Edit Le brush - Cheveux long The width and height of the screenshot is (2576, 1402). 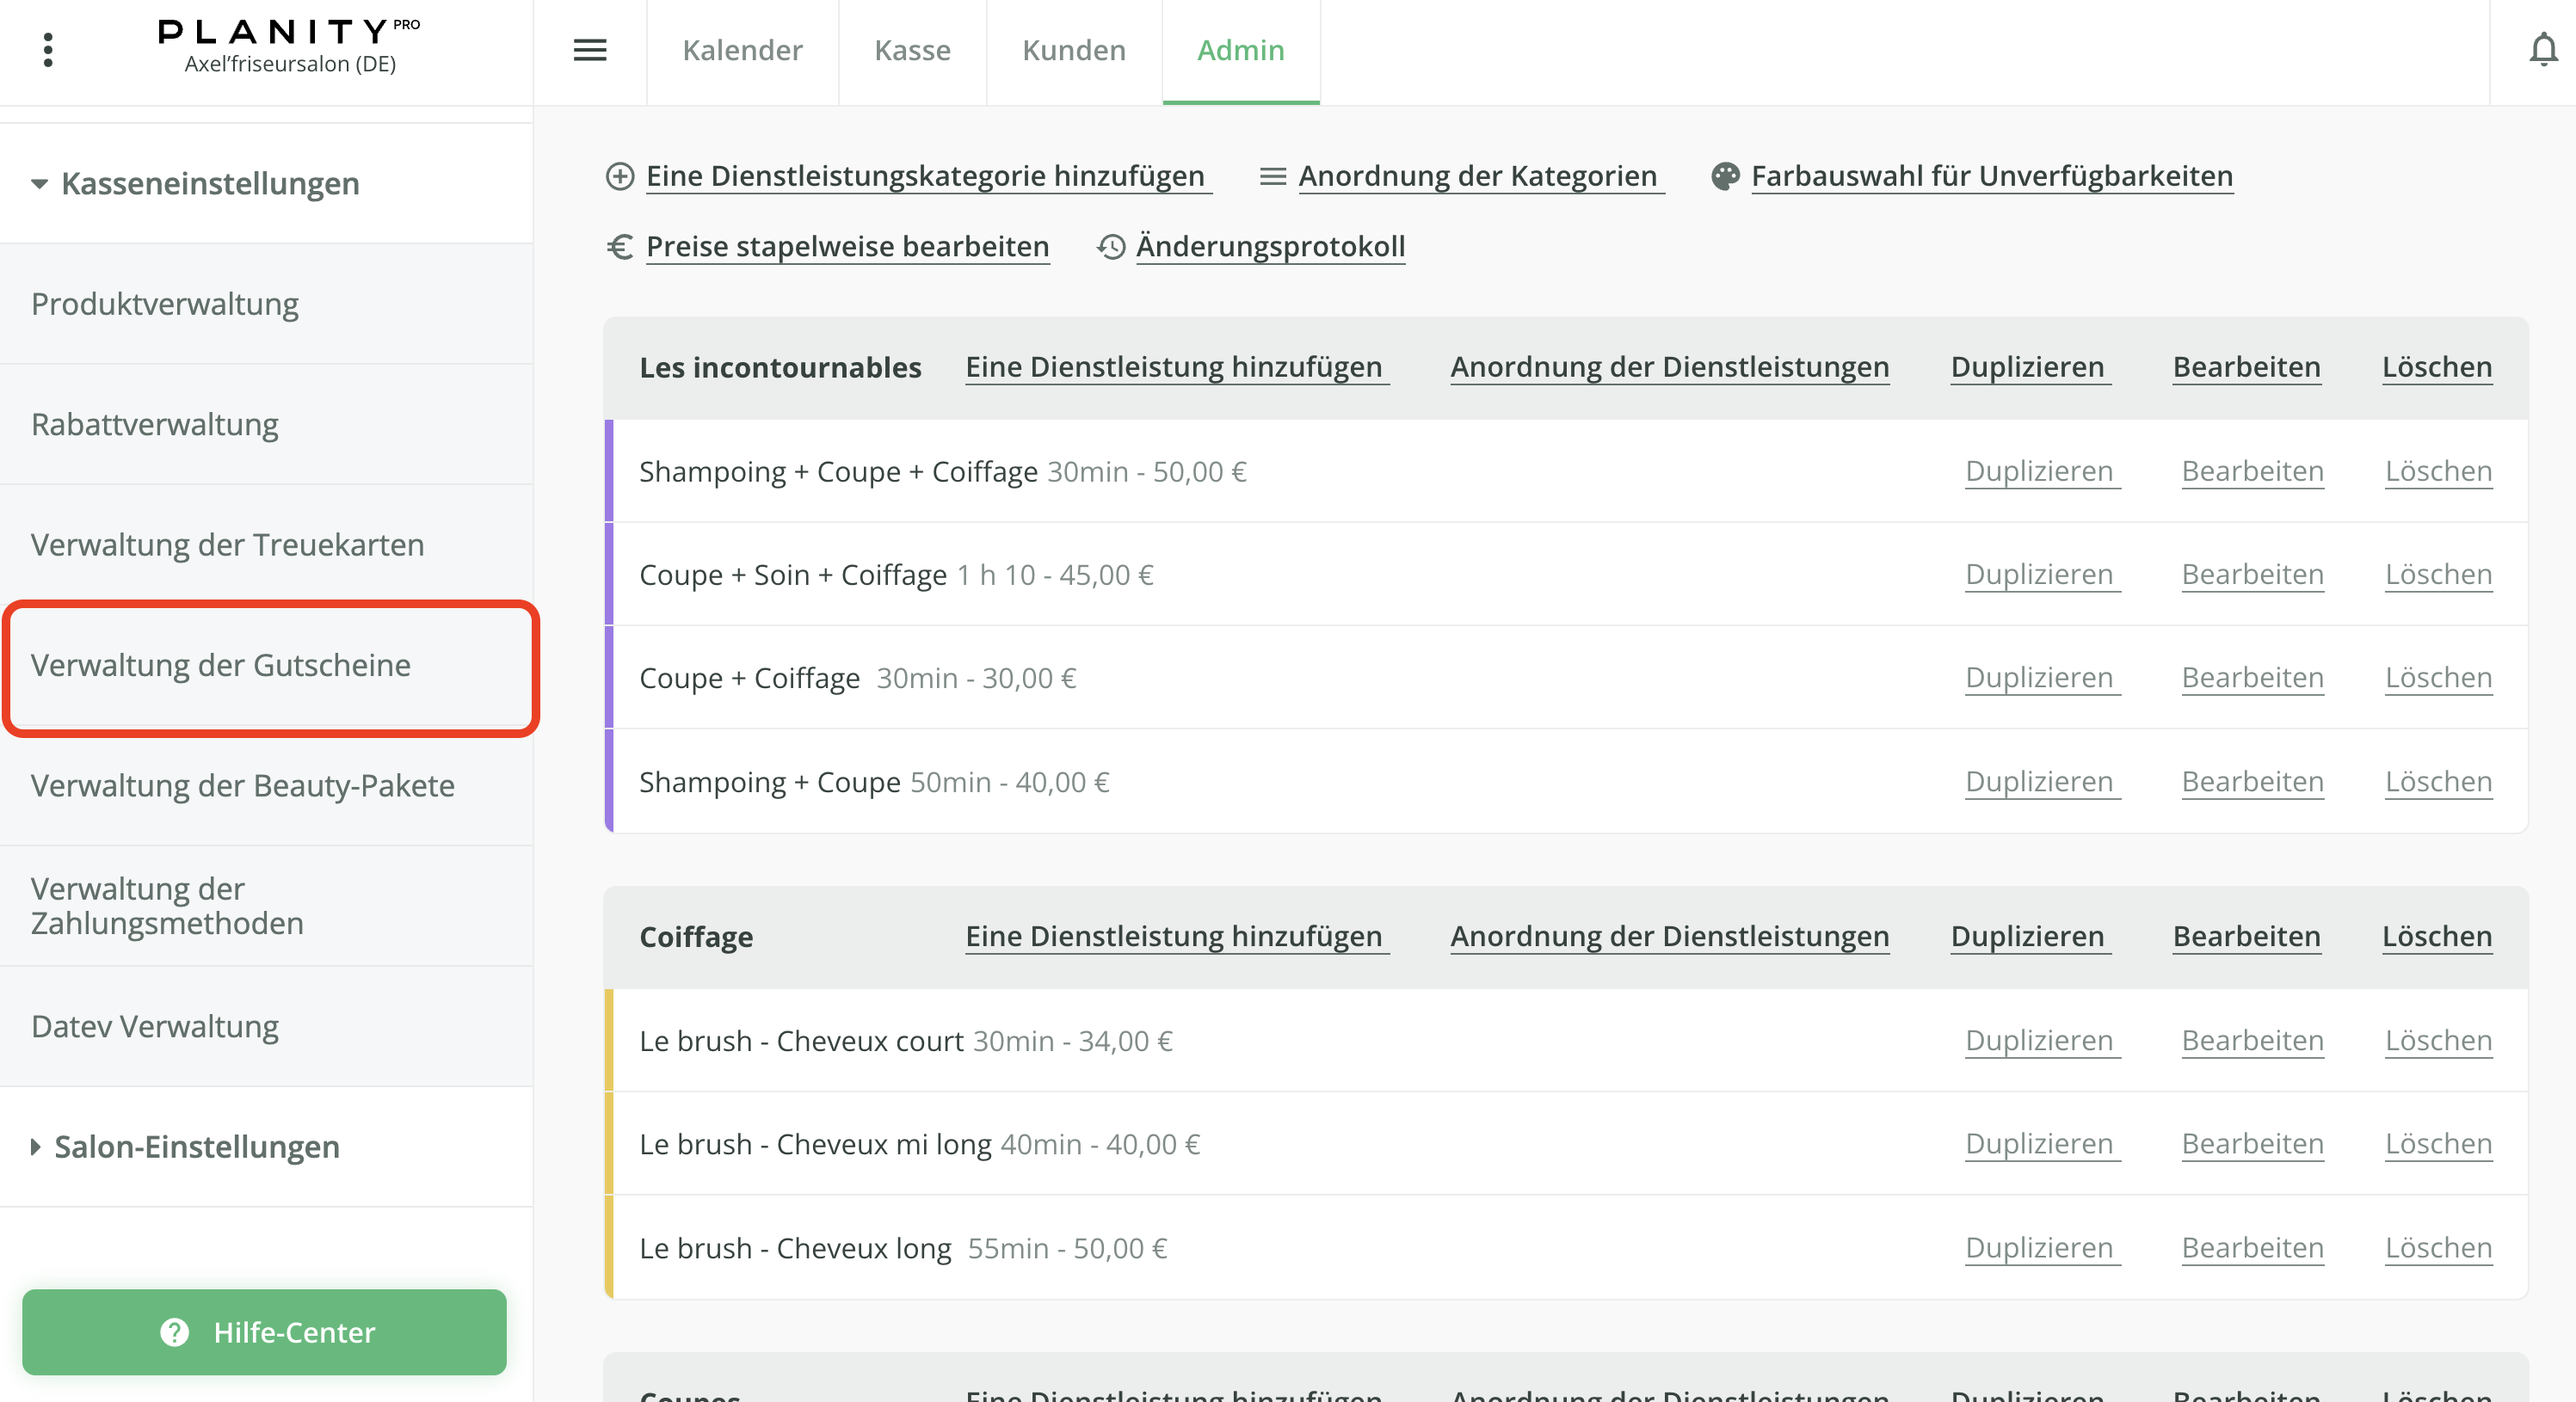[2252, 1247]
